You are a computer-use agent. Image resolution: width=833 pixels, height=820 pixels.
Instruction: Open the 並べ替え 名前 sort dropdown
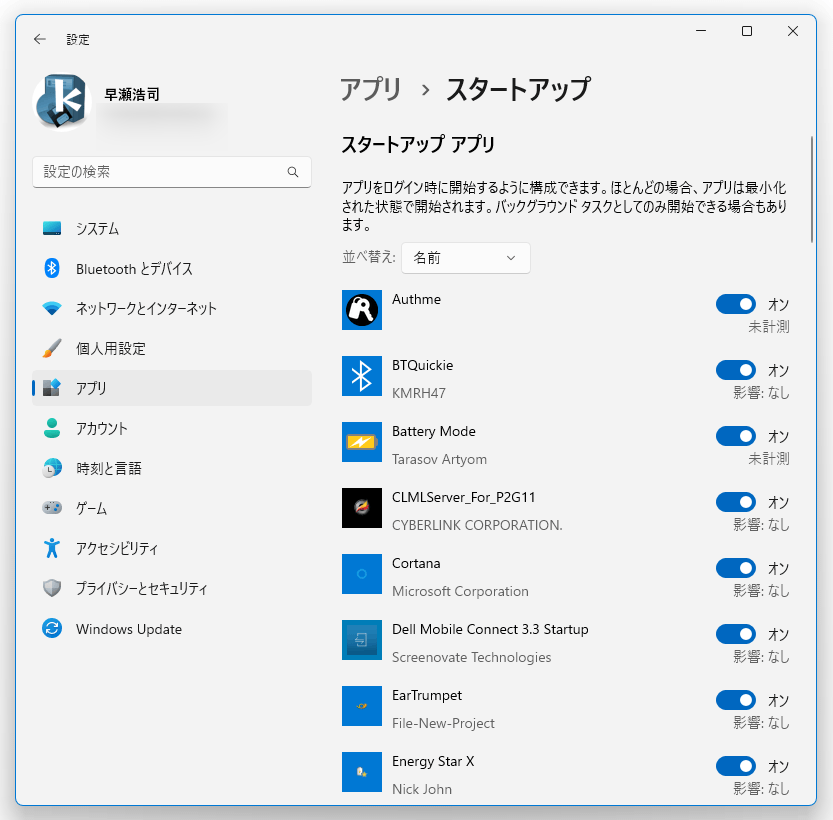click(x=465, y=258)
